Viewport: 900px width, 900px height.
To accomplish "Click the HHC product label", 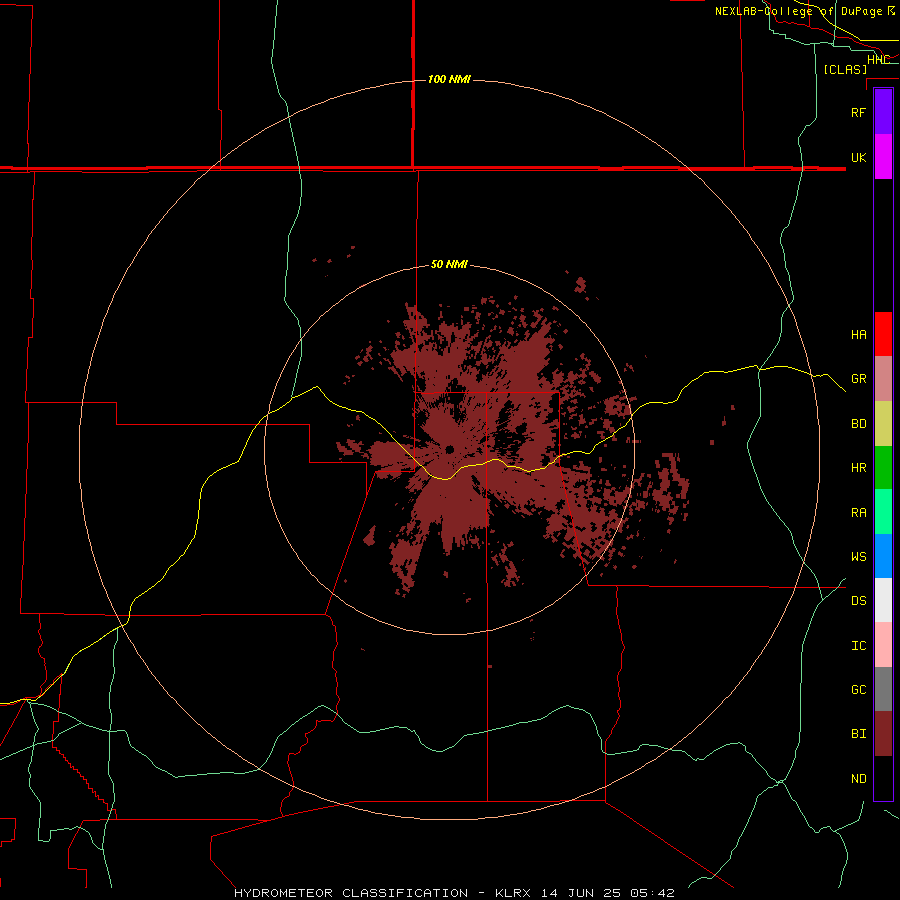I will (878, 59).
